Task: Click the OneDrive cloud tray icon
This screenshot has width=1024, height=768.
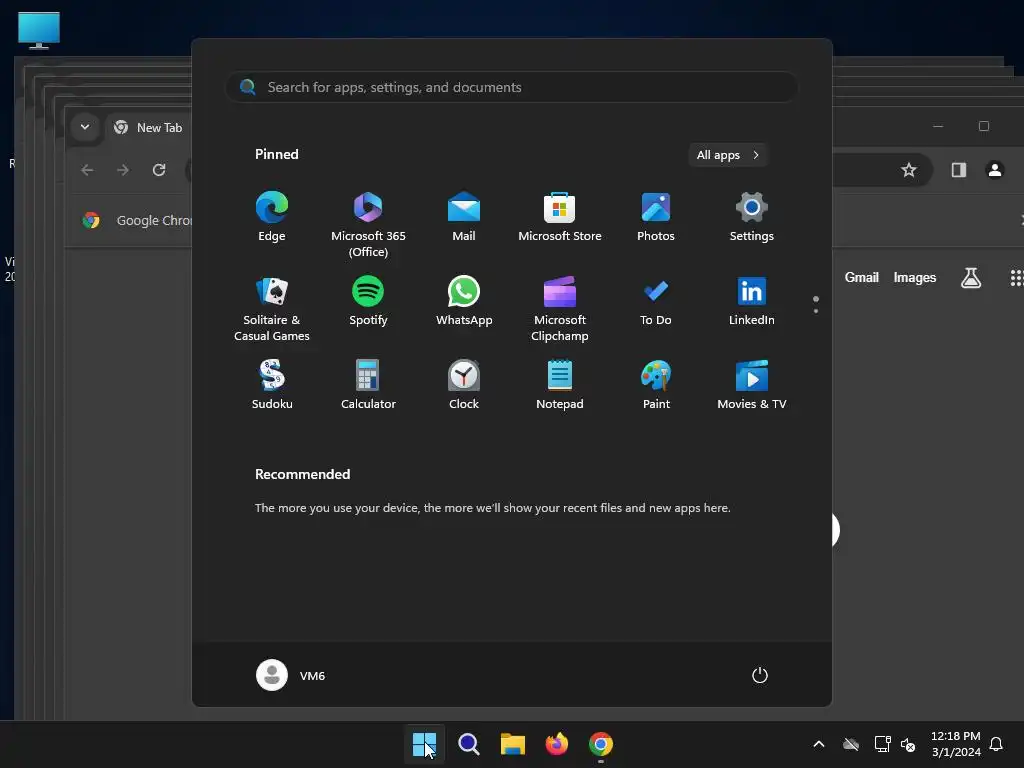Action: [851, 744]
